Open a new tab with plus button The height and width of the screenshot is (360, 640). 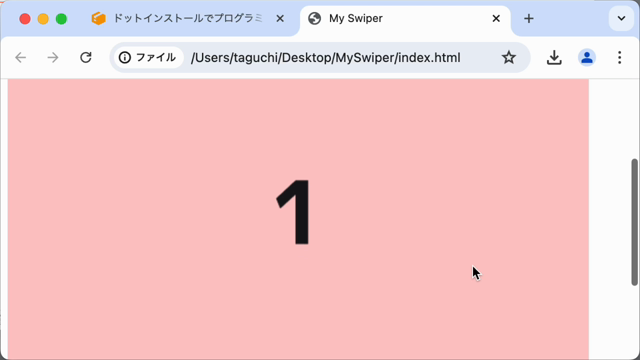pos(529,18)
